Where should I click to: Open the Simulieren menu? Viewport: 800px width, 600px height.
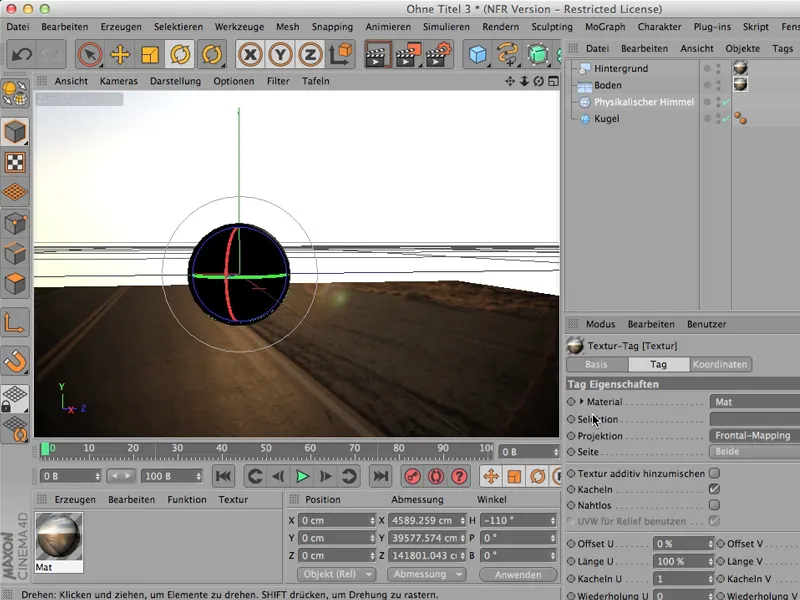[446, 27]
